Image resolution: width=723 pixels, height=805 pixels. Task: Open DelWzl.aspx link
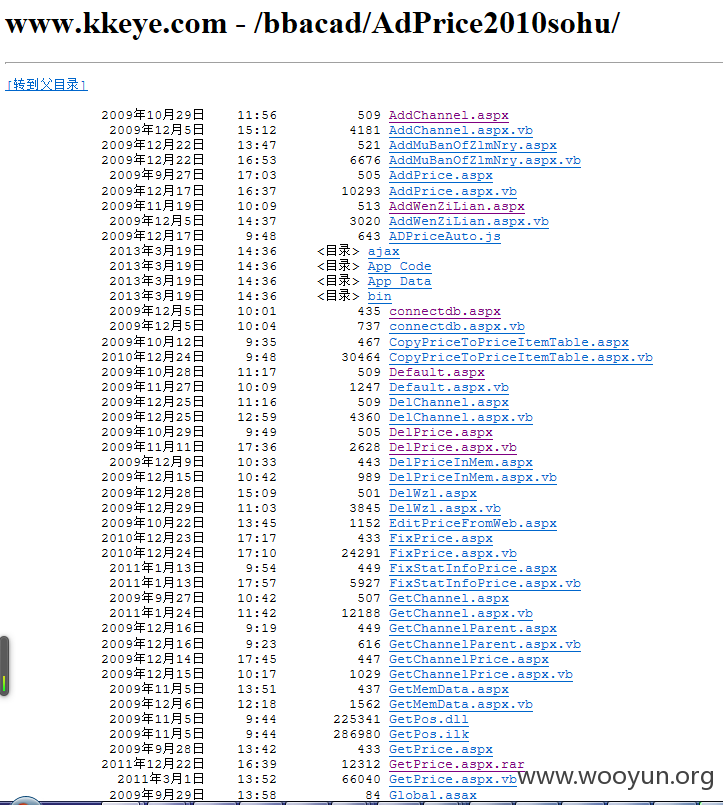[433, 493]
